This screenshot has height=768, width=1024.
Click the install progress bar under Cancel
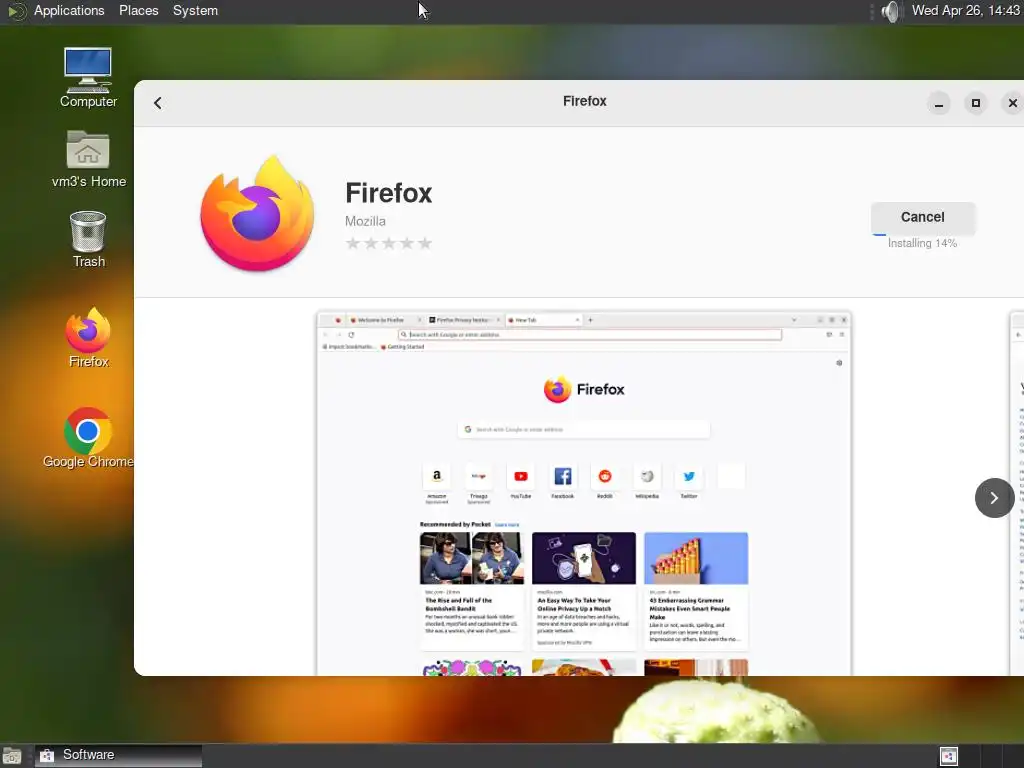(x=922, y=234)
